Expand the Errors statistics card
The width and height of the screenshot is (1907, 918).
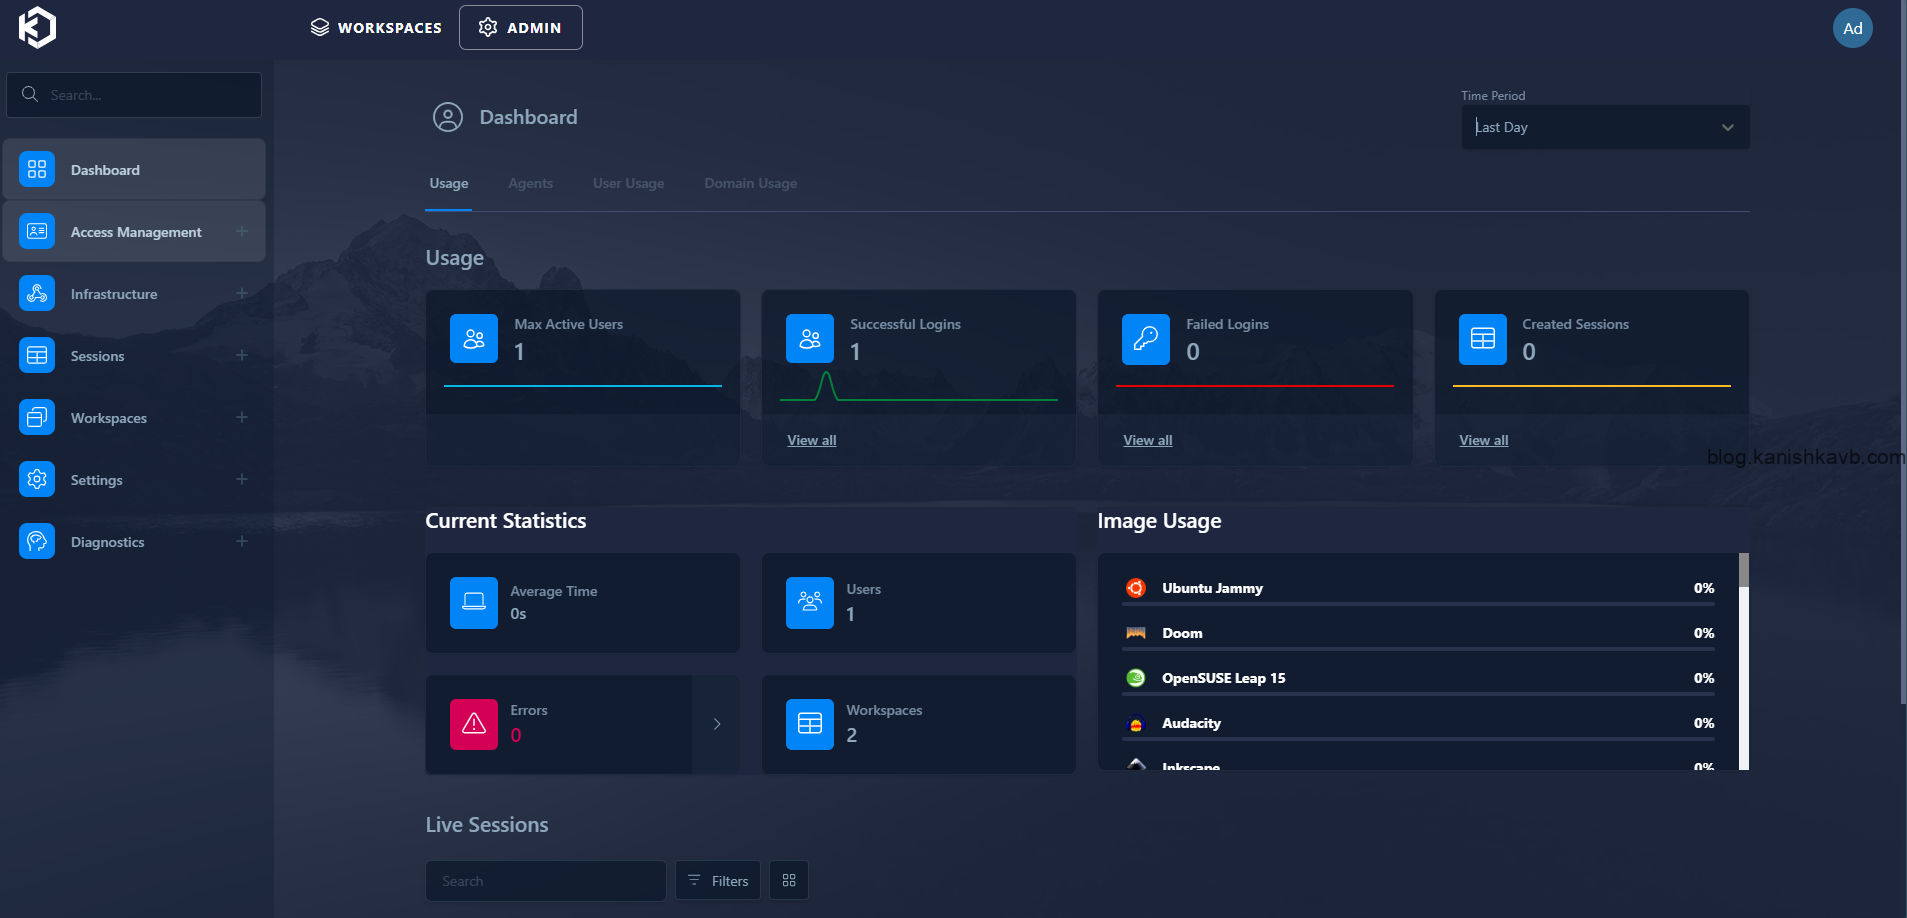(x=716, y=724)
